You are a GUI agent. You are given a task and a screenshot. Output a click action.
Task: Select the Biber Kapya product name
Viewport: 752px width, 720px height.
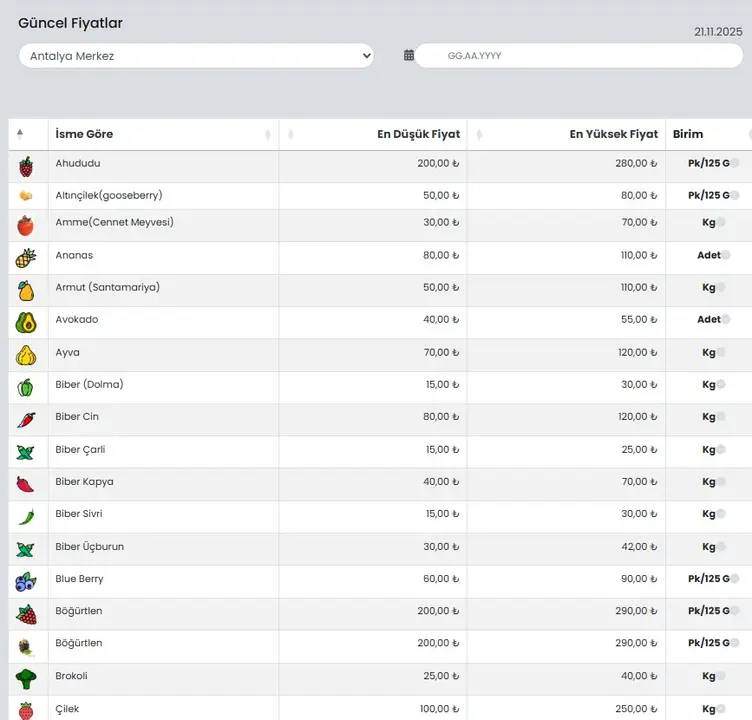[x=84, y=482]
